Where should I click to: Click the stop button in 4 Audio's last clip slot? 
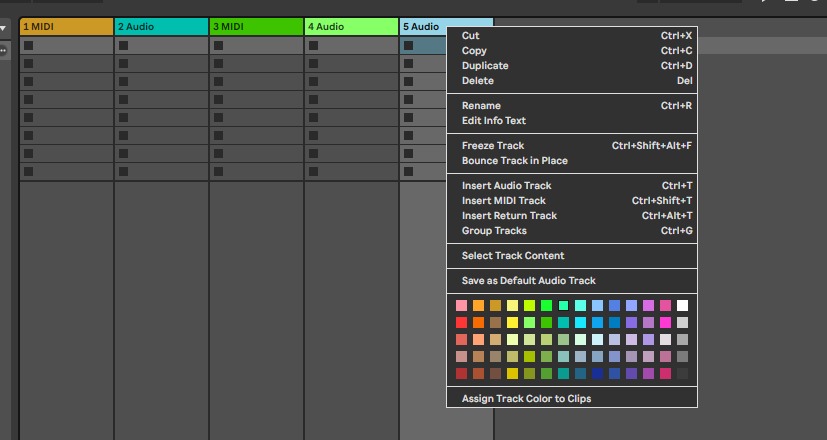click(x=313, y=171)
